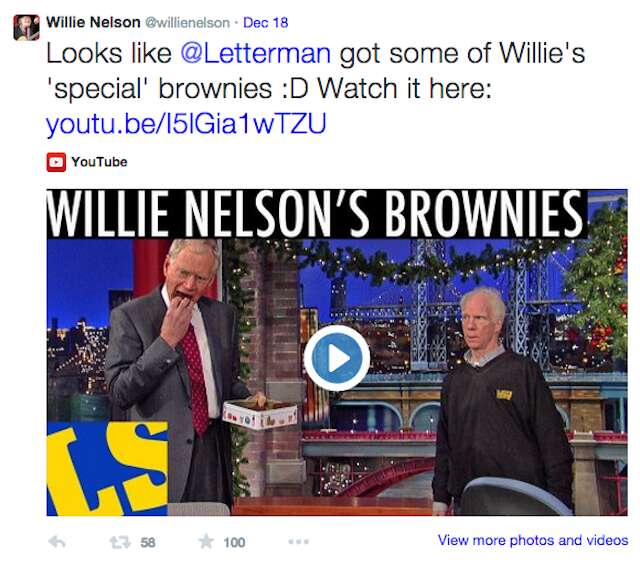Play the Willie Nelson's Brownies video
Viewport: 640px width, 565px height.
(337, 358)
